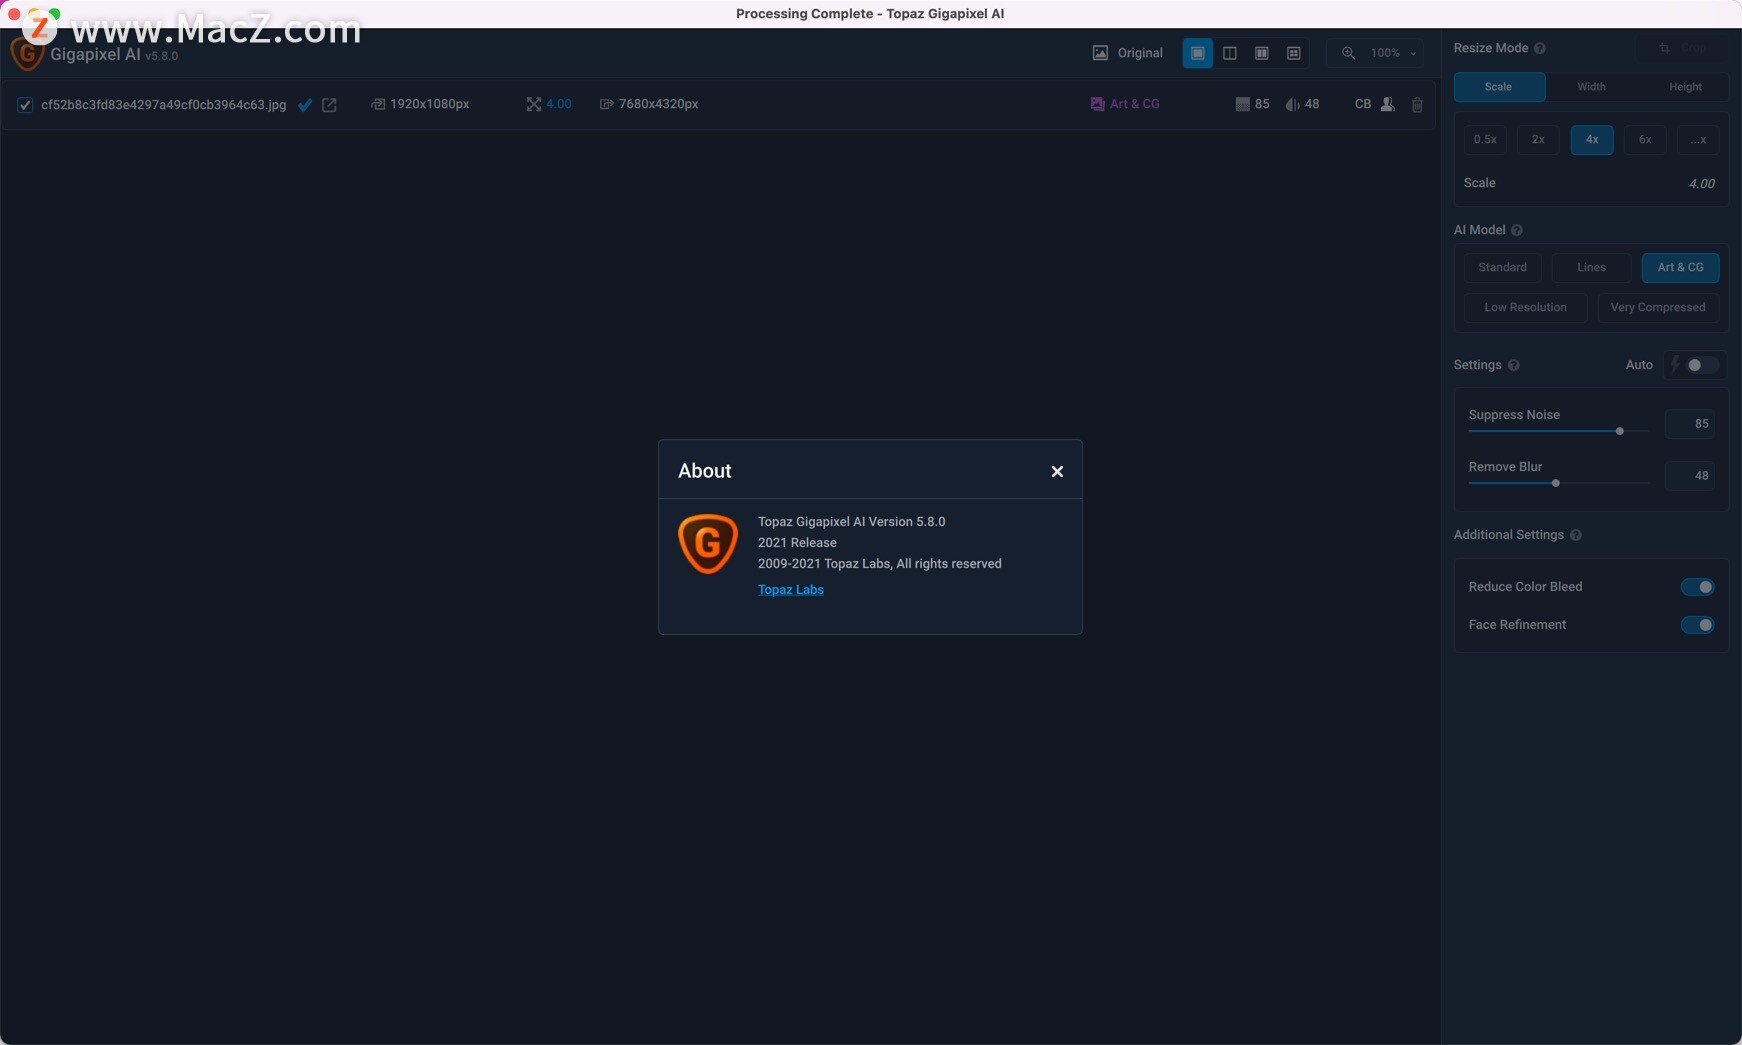Click the zoom magnifier icon
This screenshot has width=1742, height=1045.
[x=1347, y=53]
